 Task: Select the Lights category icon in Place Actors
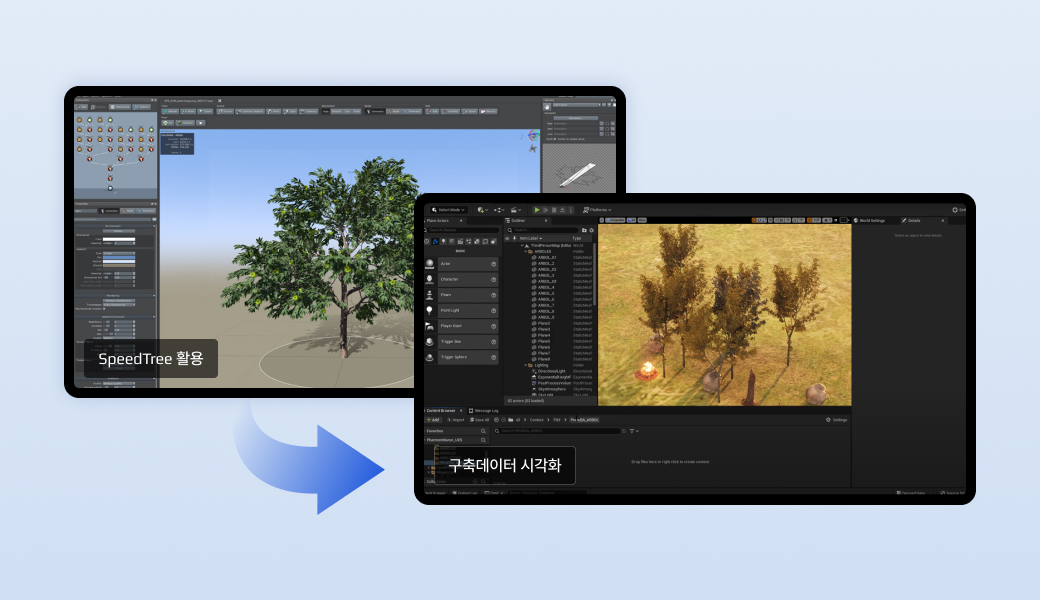[x=444, y=241]
